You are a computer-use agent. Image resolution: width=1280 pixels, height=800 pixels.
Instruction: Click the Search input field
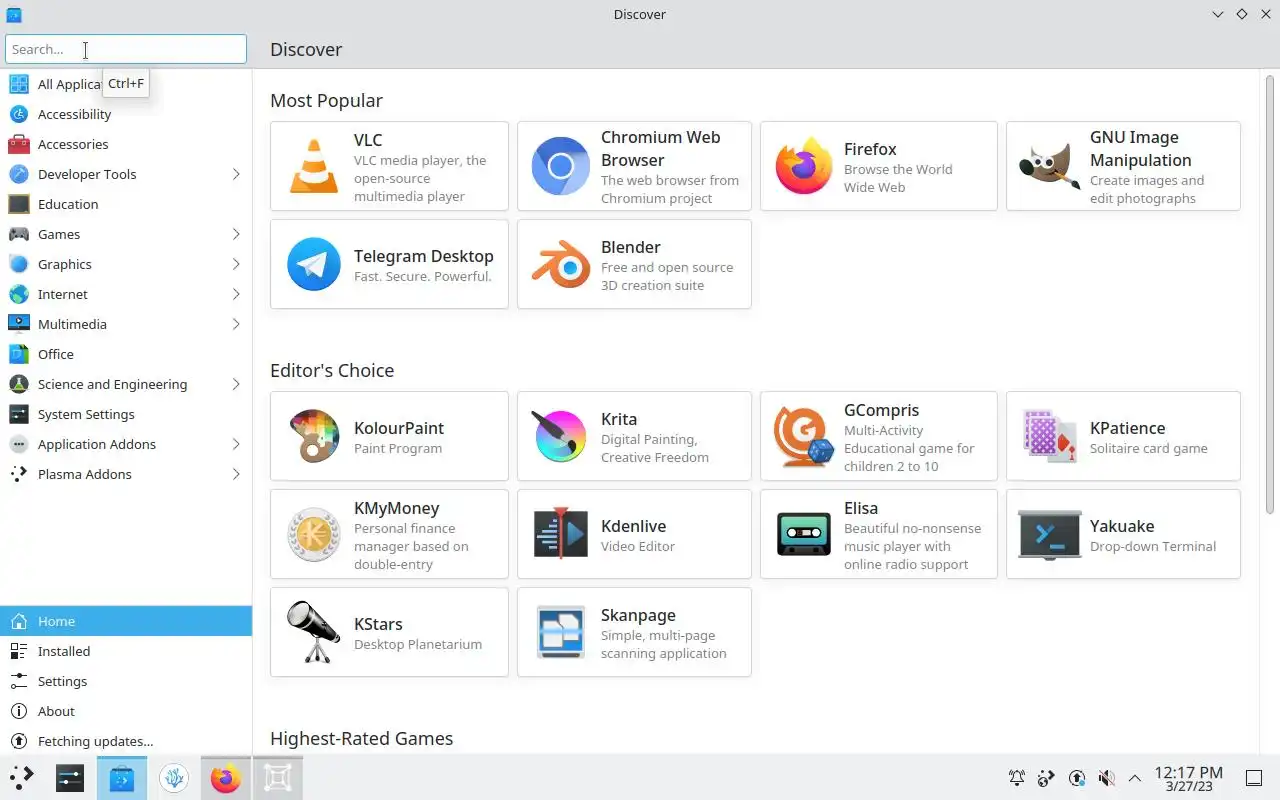[126, 49]
